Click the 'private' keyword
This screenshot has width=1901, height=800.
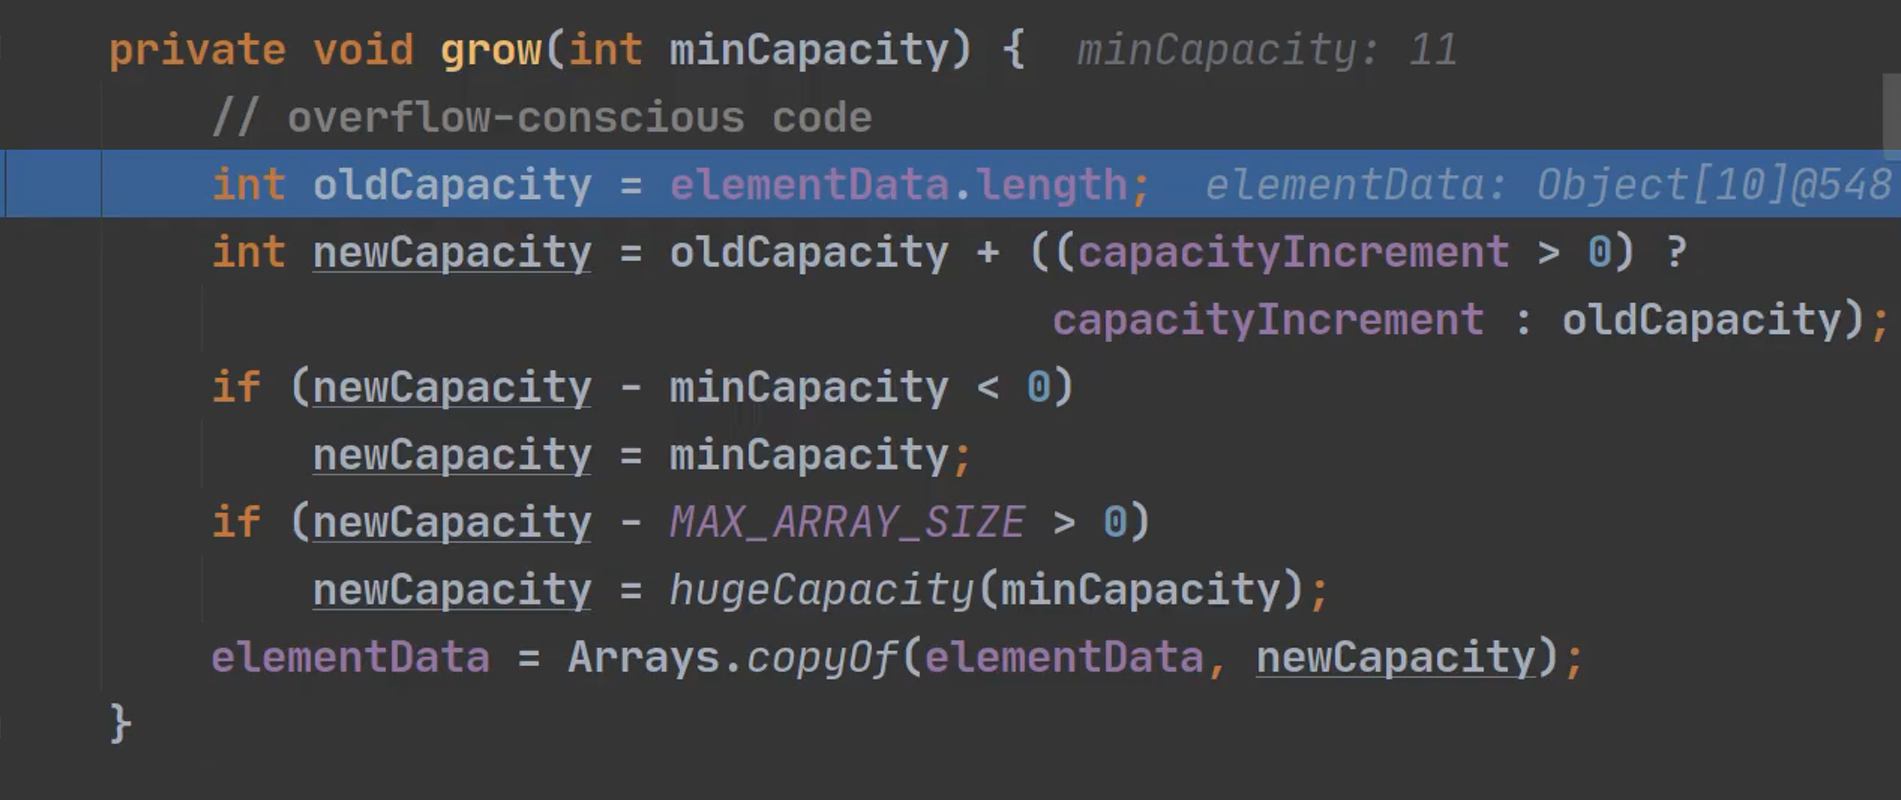pyautogui.click(x=197, y=50)
